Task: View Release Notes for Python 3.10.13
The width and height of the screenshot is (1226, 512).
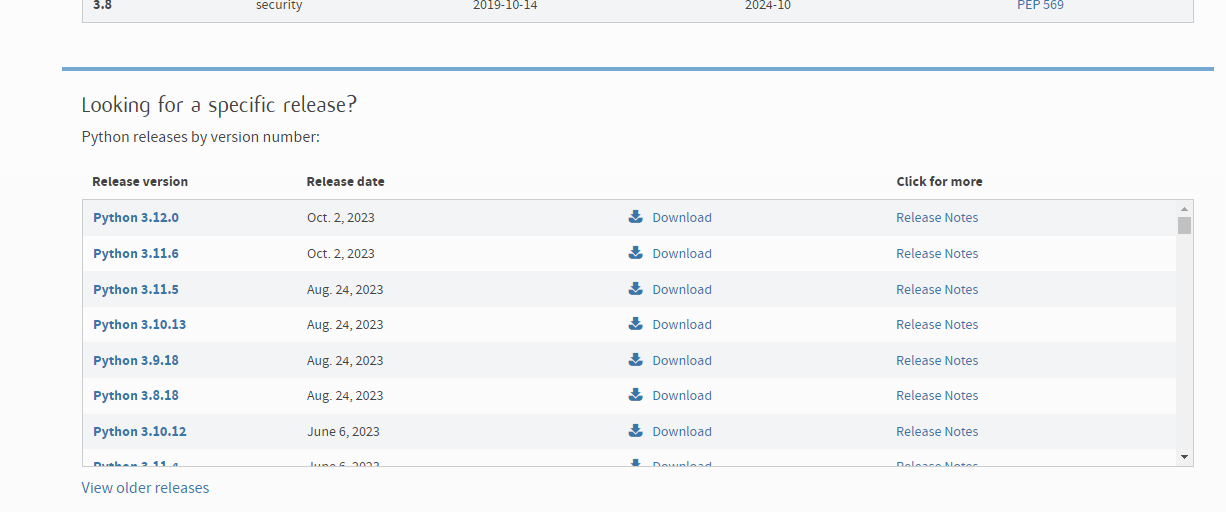Action: [937, 324]
